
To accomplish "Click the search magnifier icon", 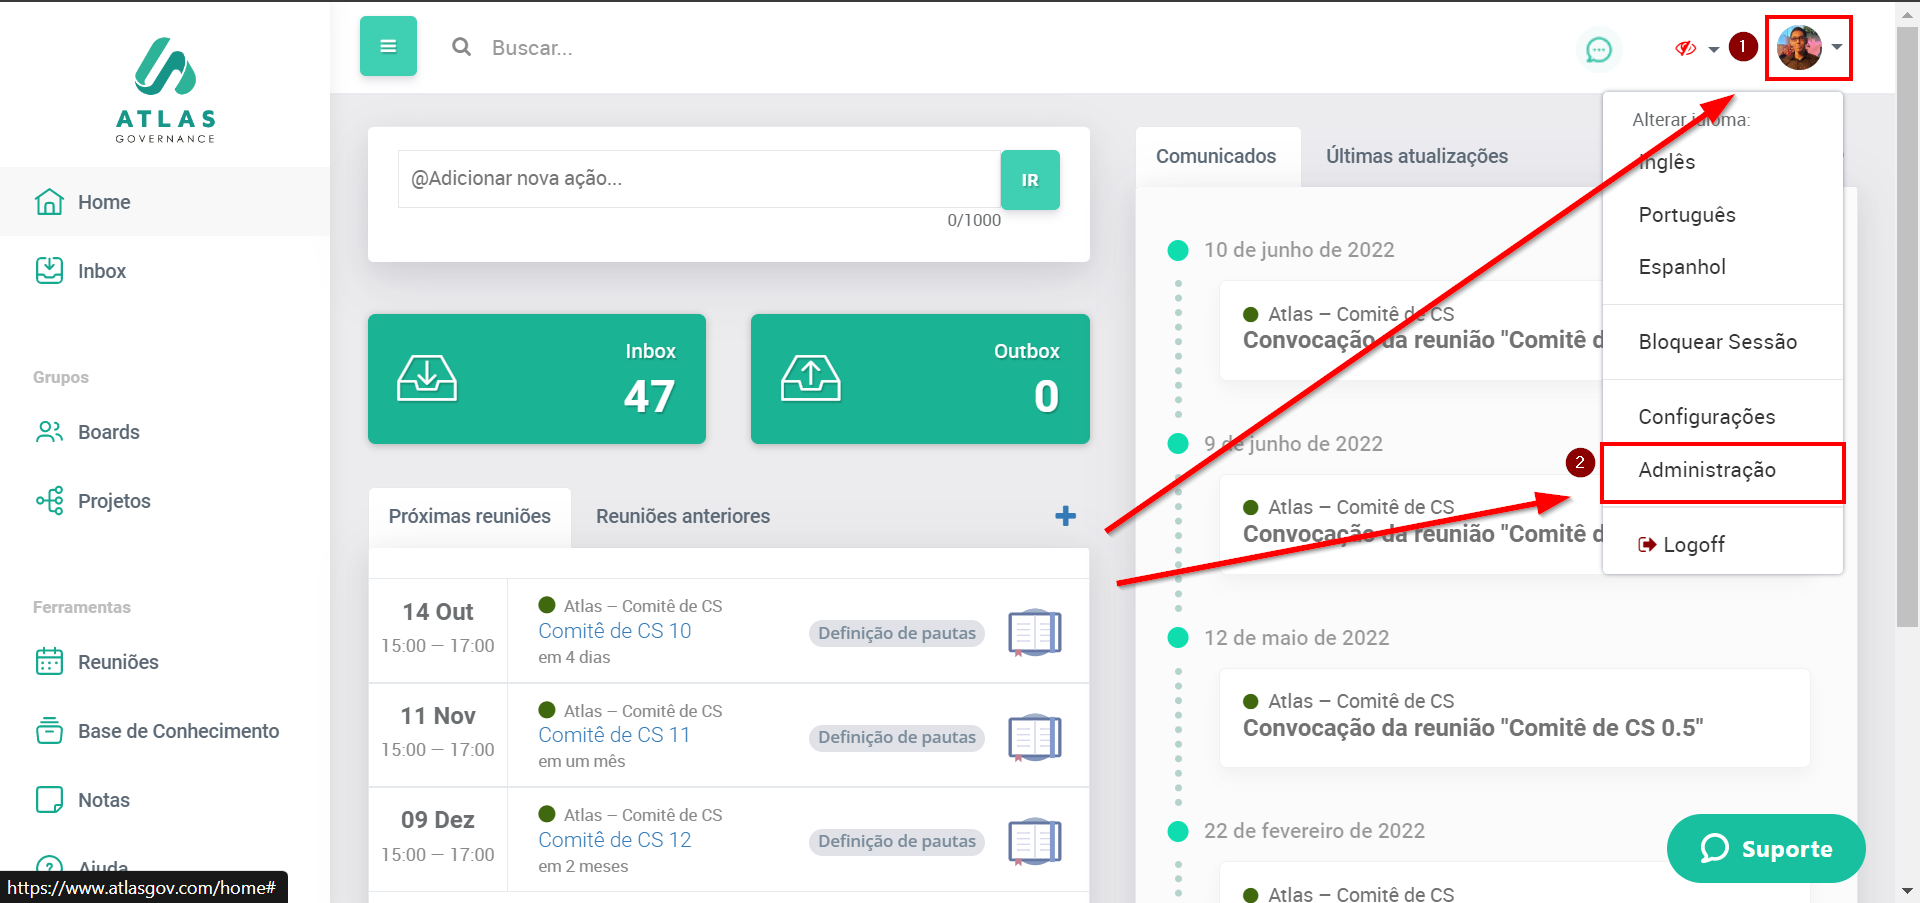I will pos(461,47).
